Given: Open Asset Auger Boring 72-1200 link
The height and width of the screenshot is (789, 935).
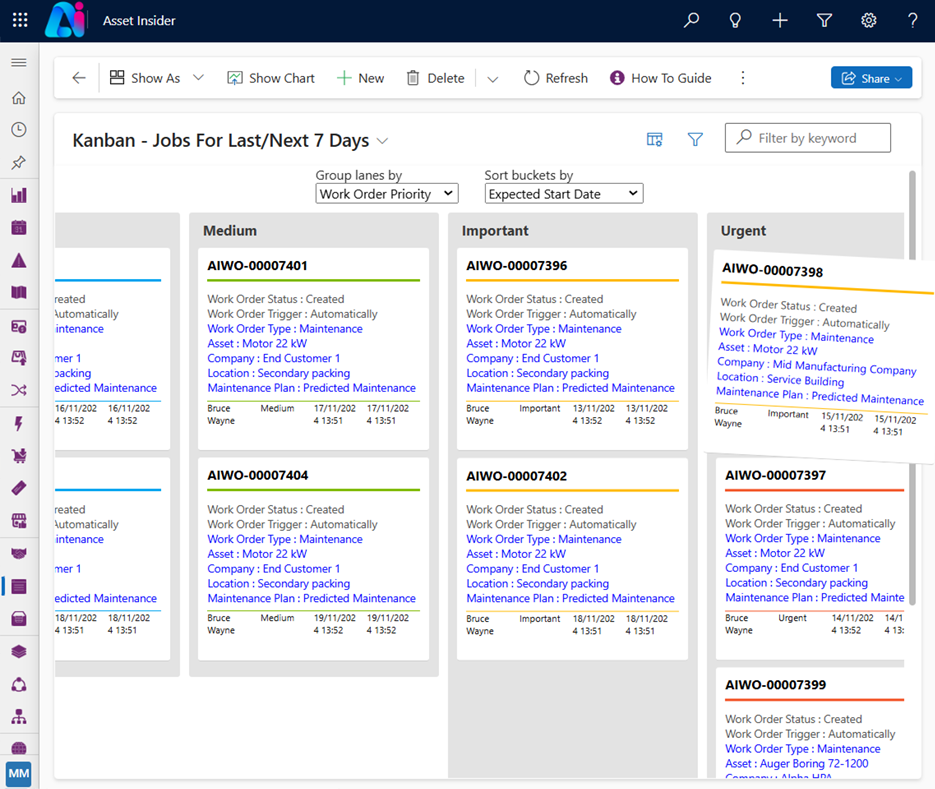Looking at the screenshot, I should 797,763.
